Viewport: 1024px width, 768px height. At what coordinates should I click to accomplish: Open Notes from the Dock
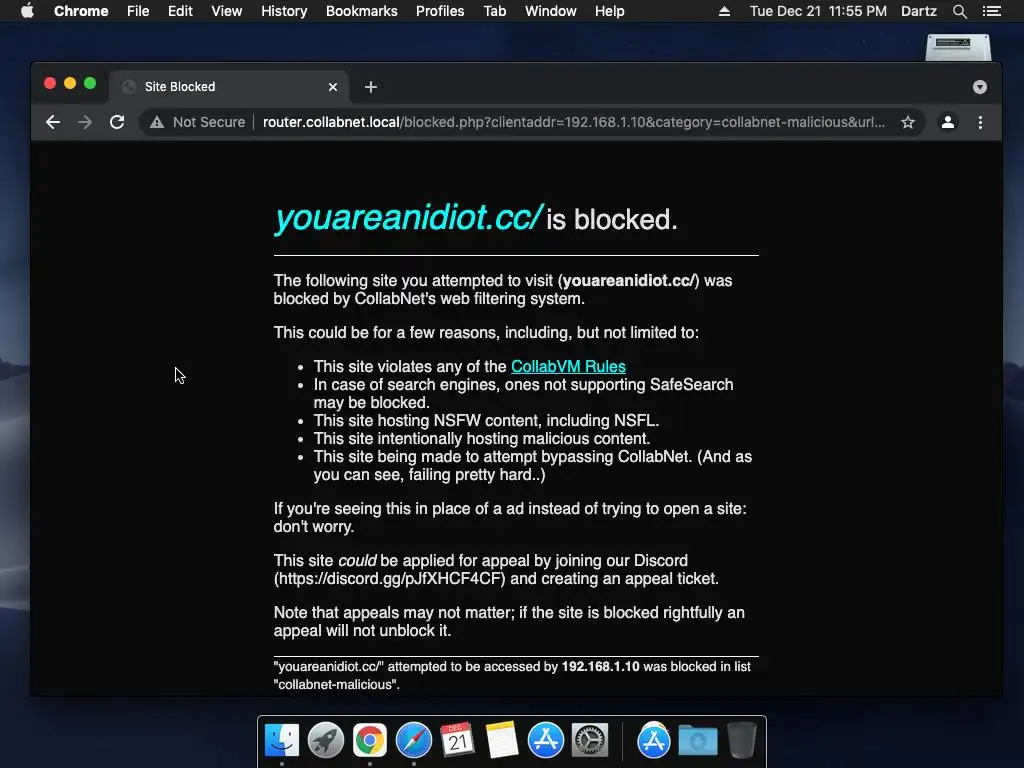pyautogui.click(x=502, y=740)
